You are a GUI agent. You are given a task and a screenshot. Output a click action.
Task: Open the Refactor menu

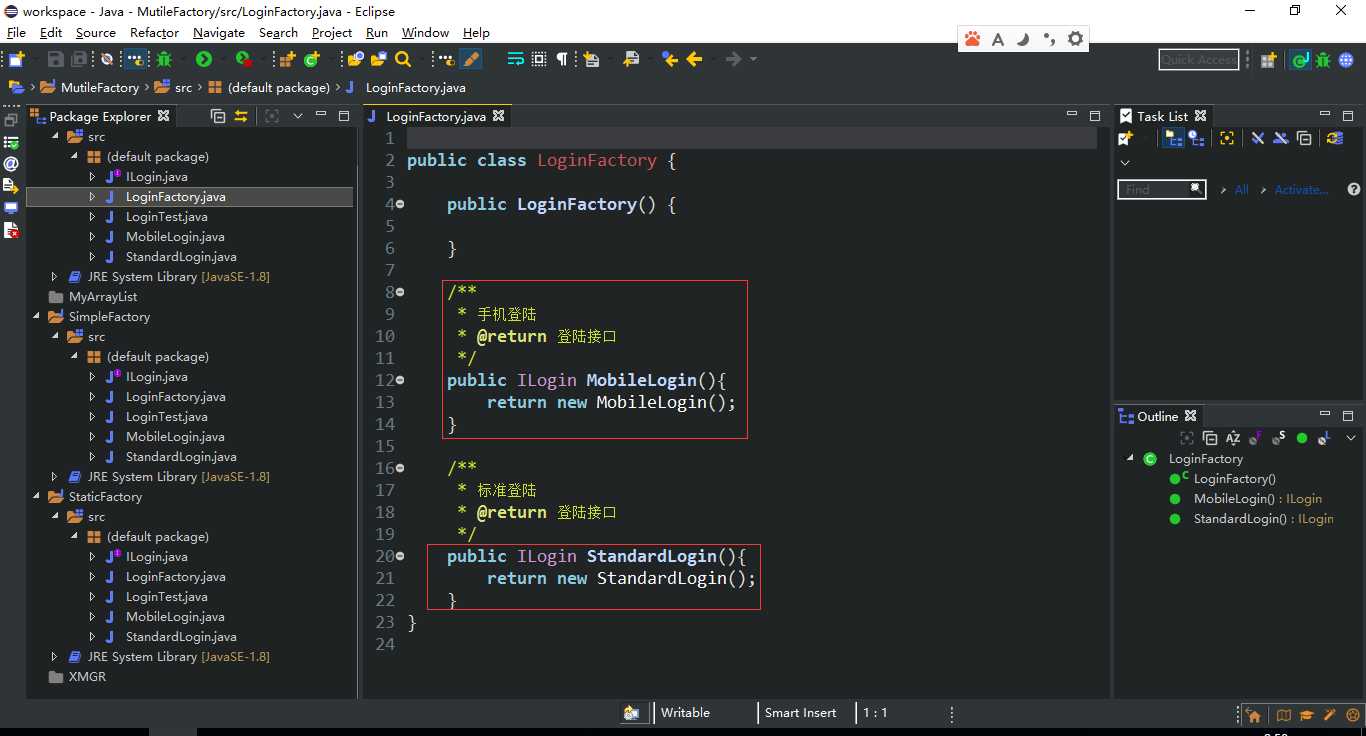point(154,32)
